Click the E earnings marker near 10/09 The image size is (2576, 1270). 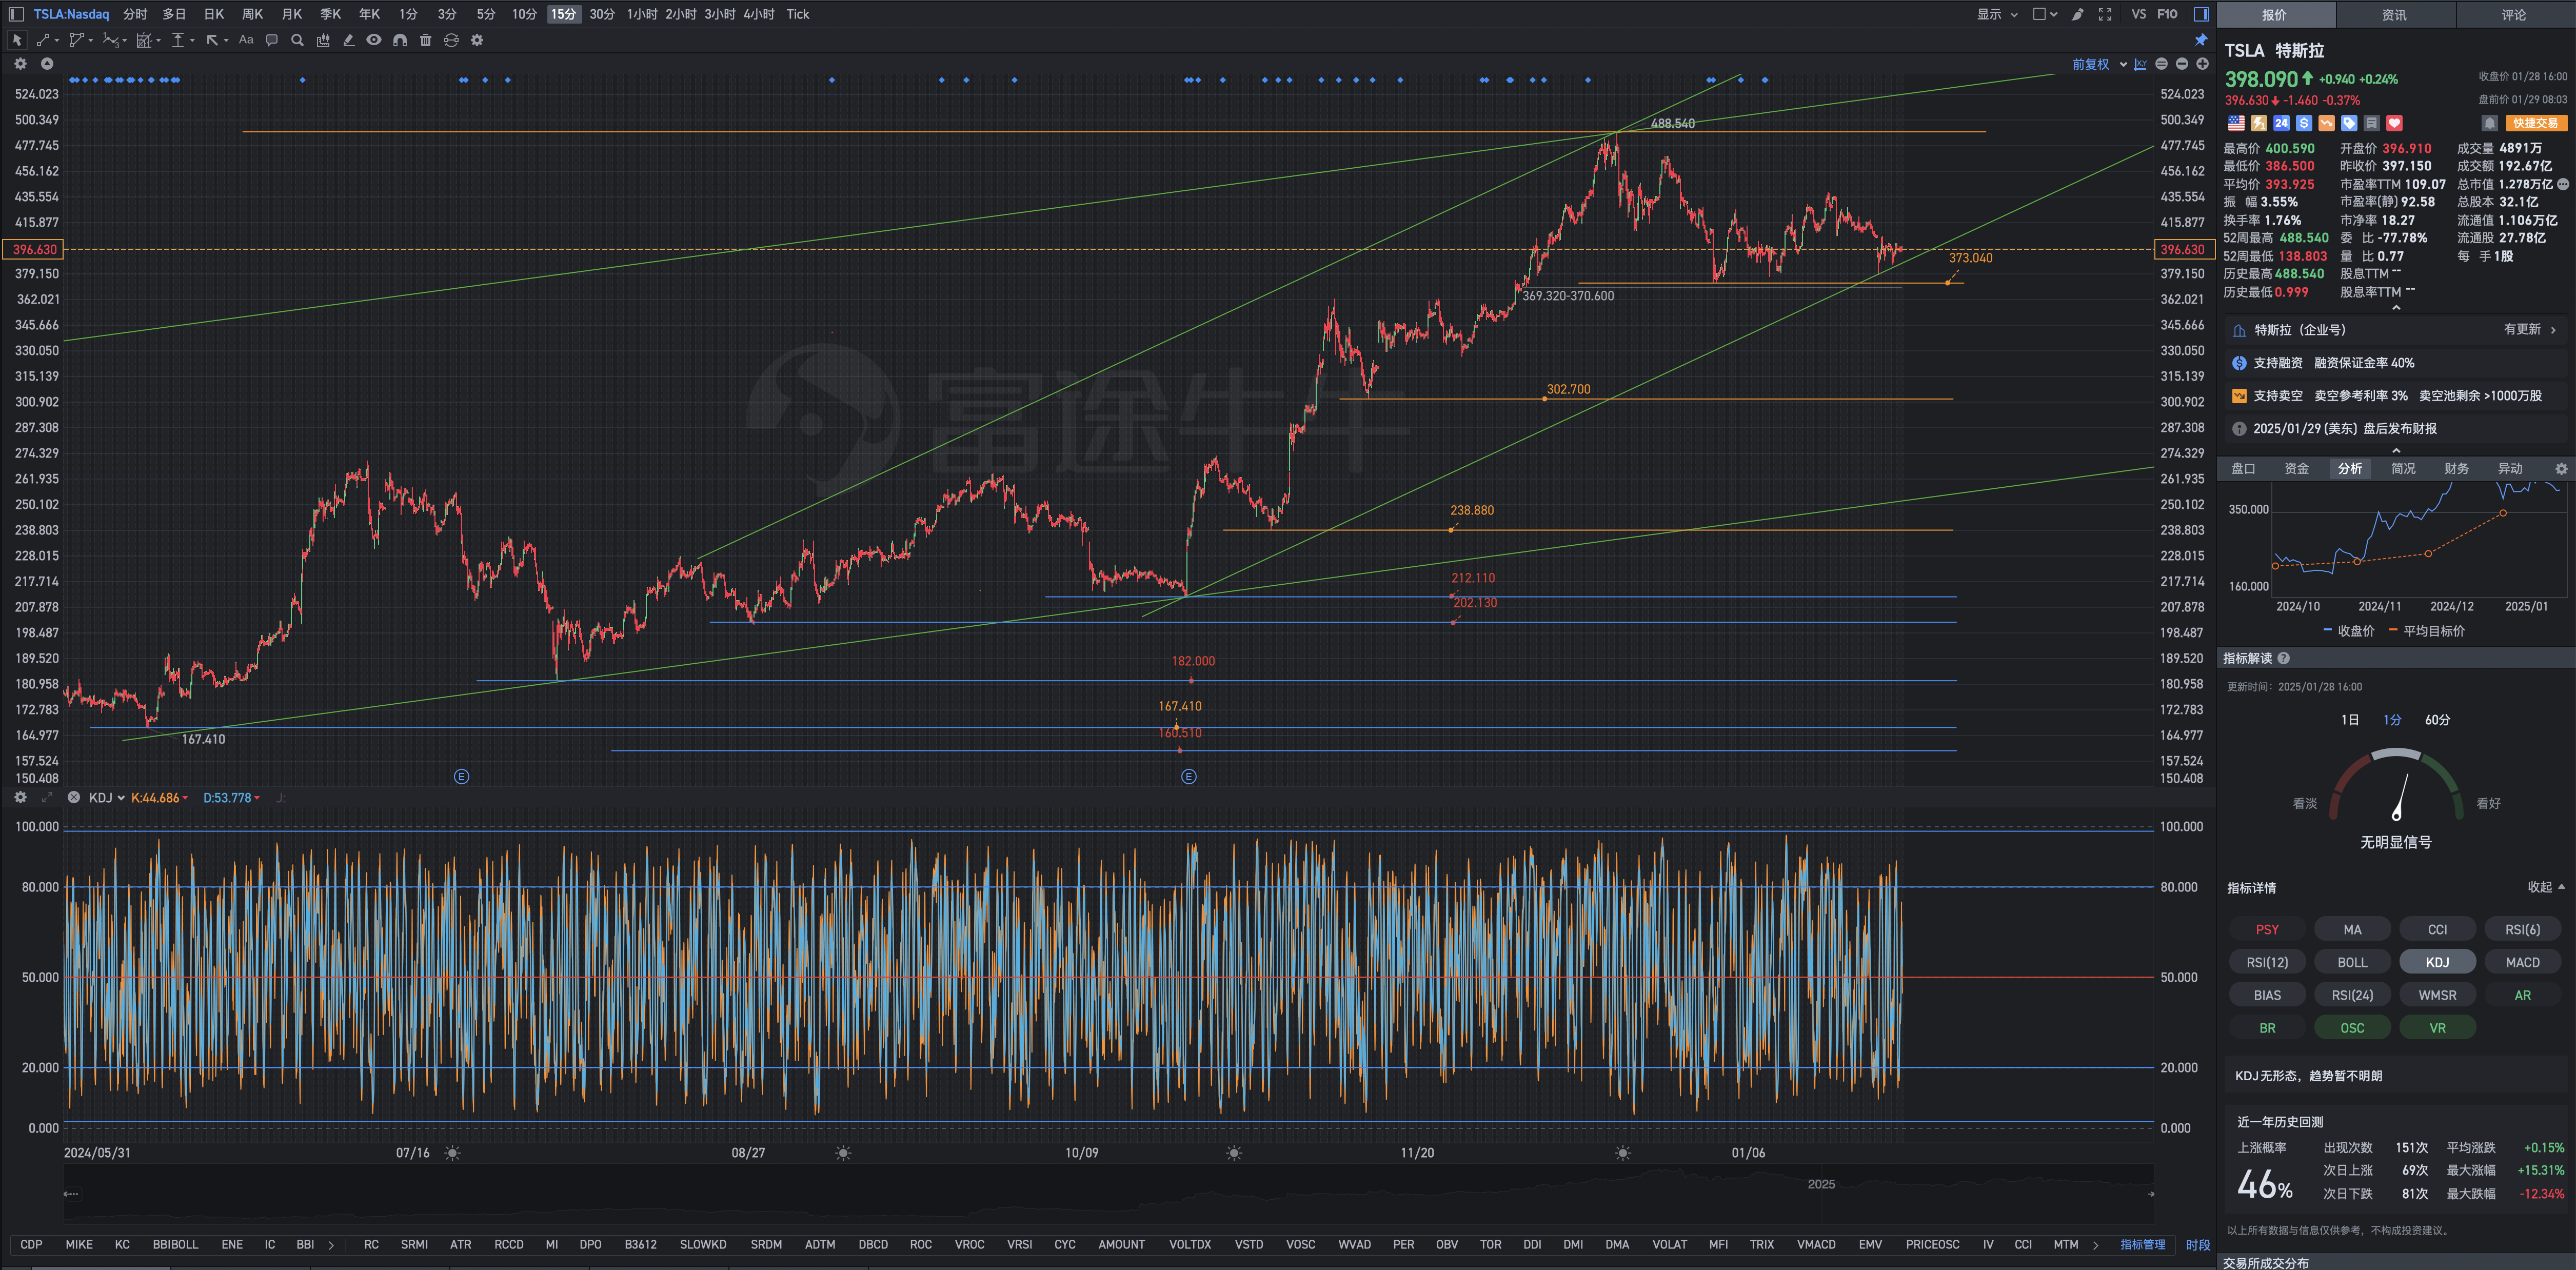coord(1188,777)
